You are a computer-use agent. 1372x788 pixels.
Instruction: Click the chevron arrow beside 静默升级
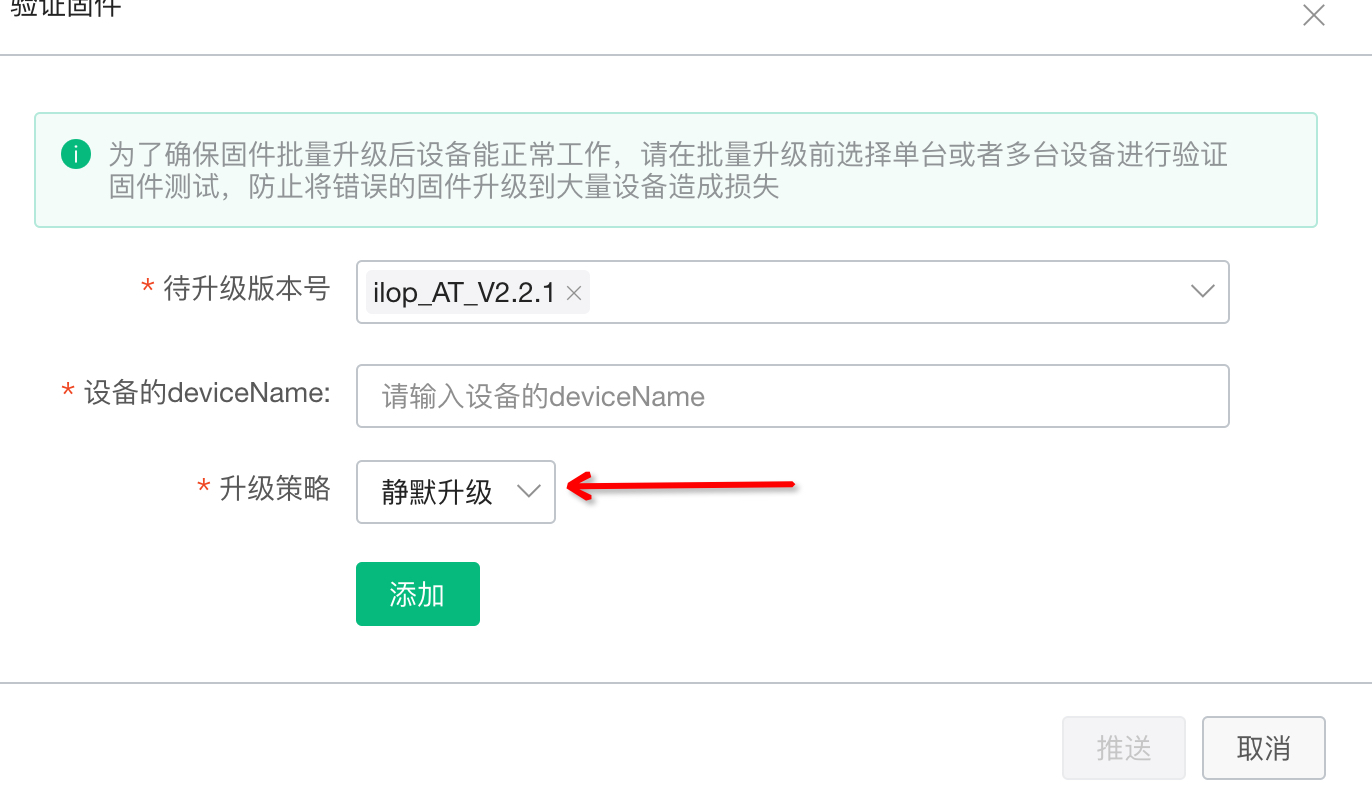(527, 491)
